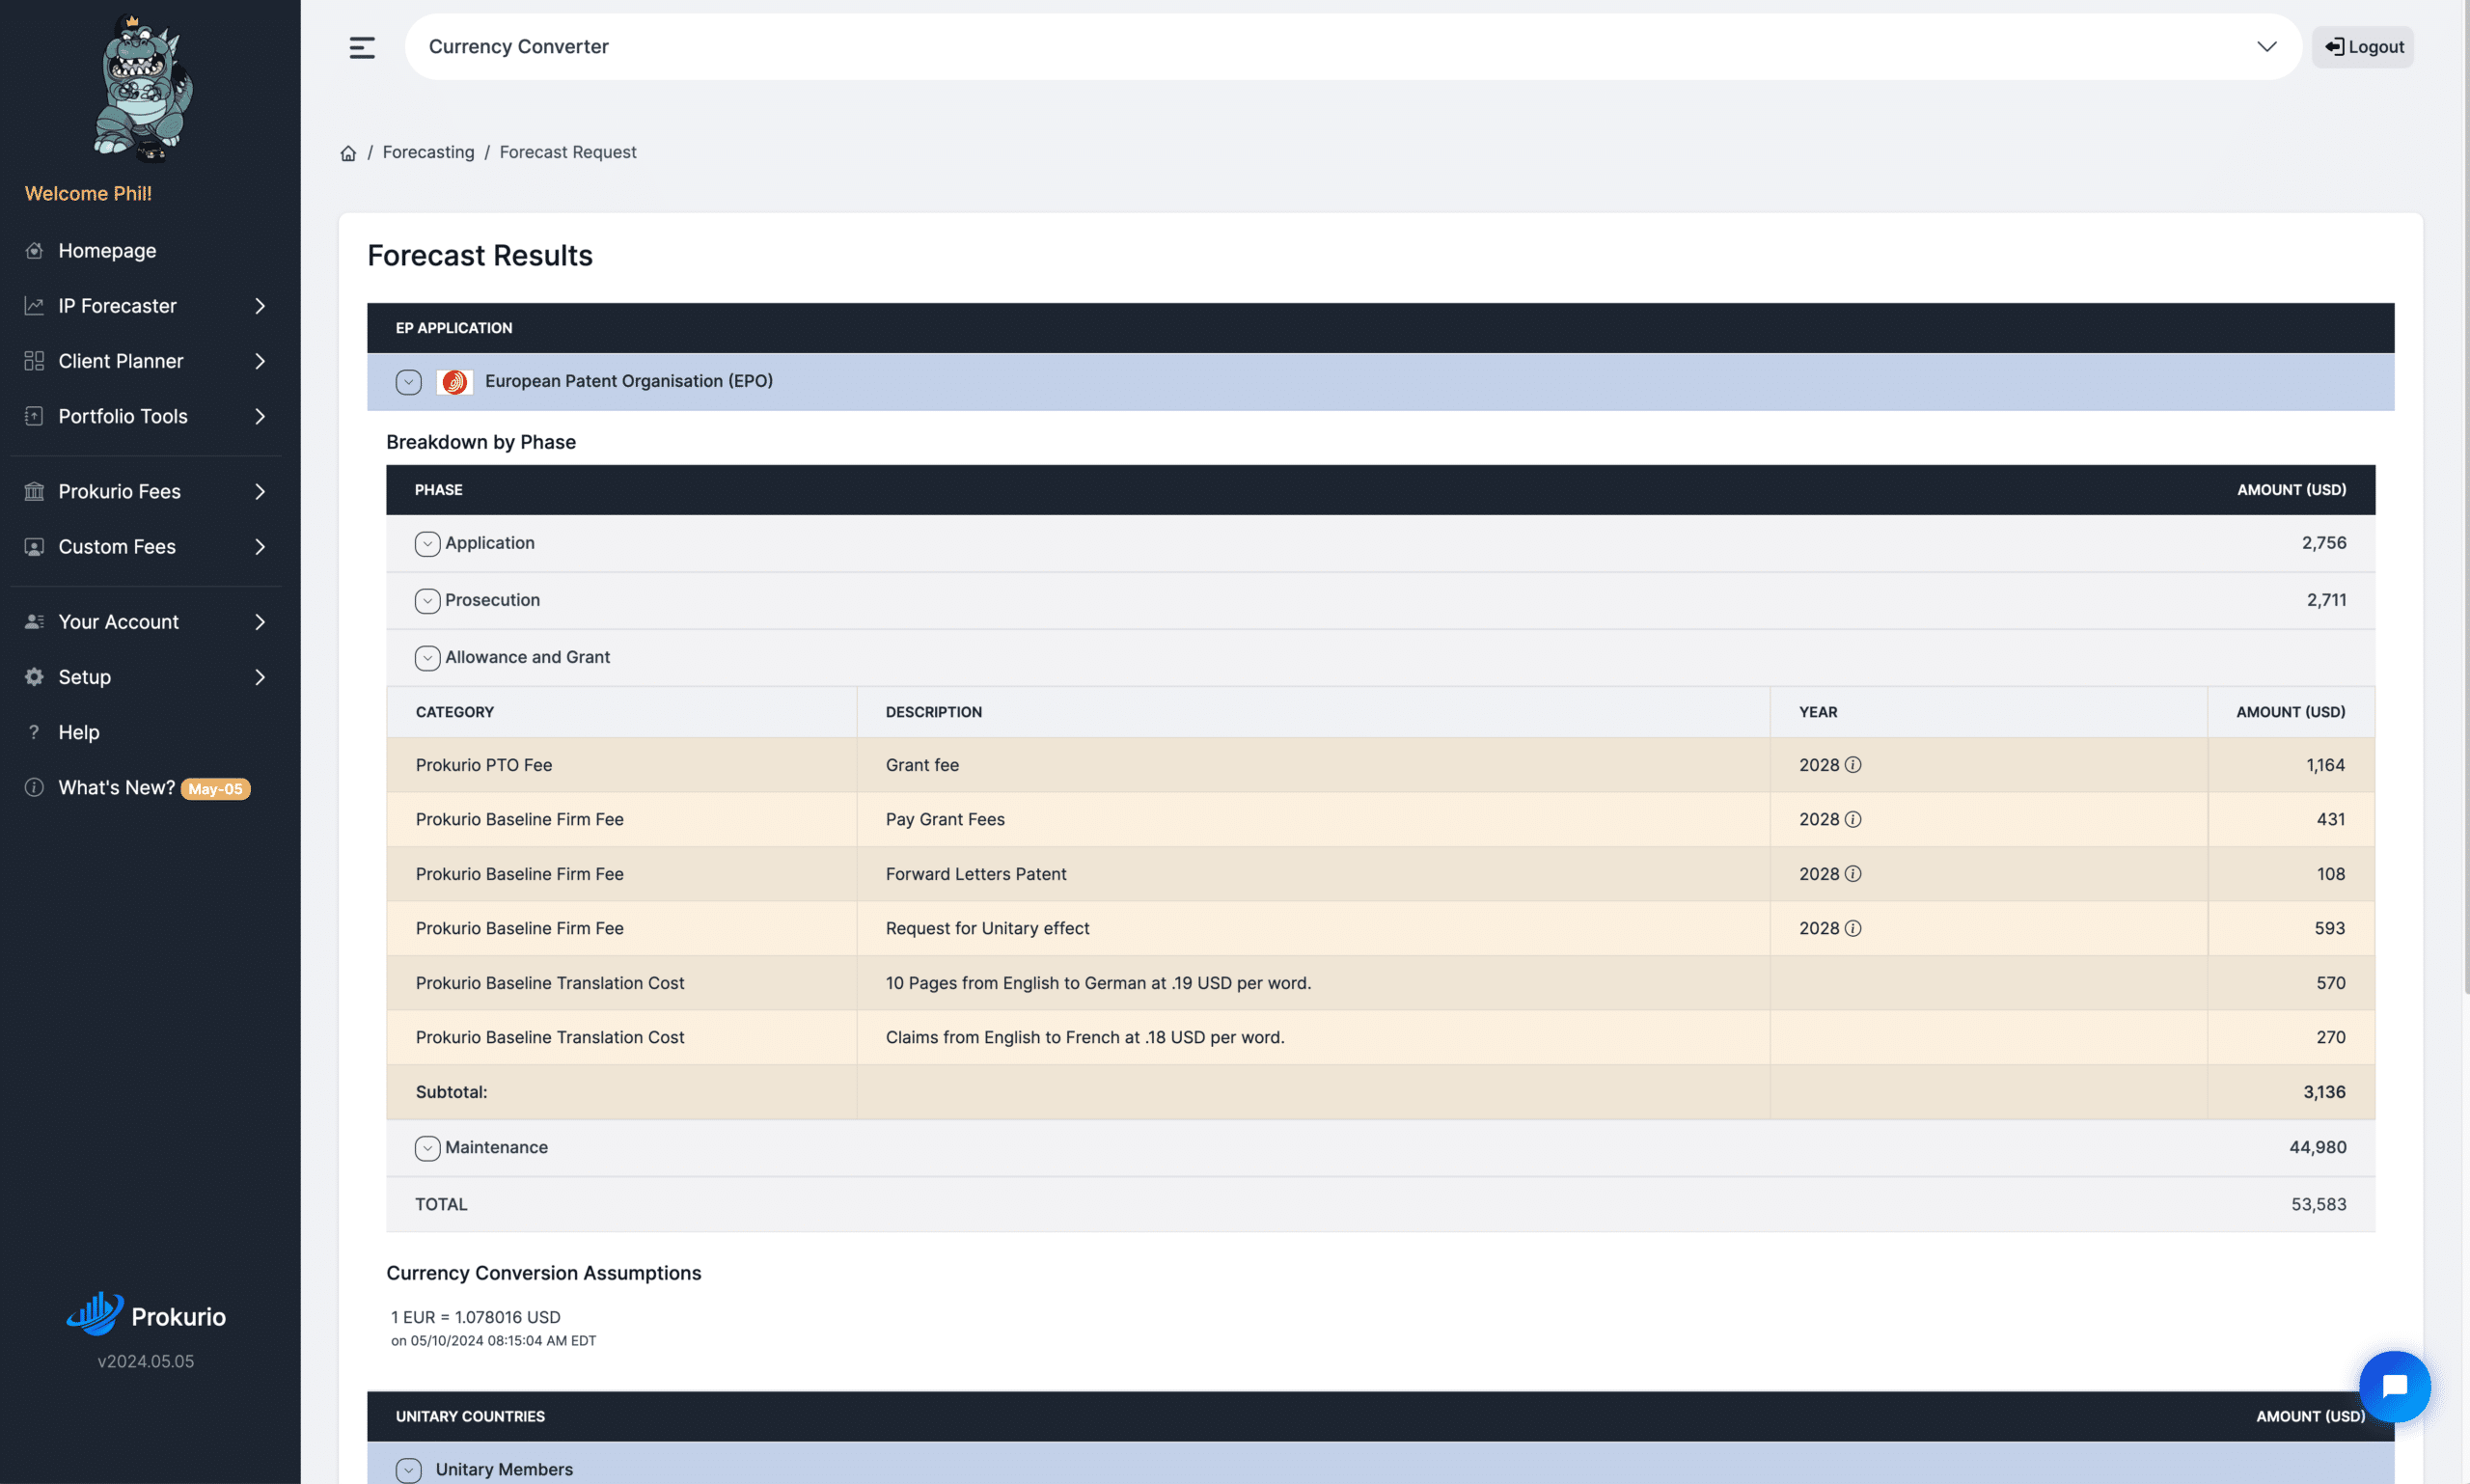Viewport: 2470px width, 1484px height.
Task: Click the '1 EUR = 1.078016 USD' text
Action: pos(475,1317)
